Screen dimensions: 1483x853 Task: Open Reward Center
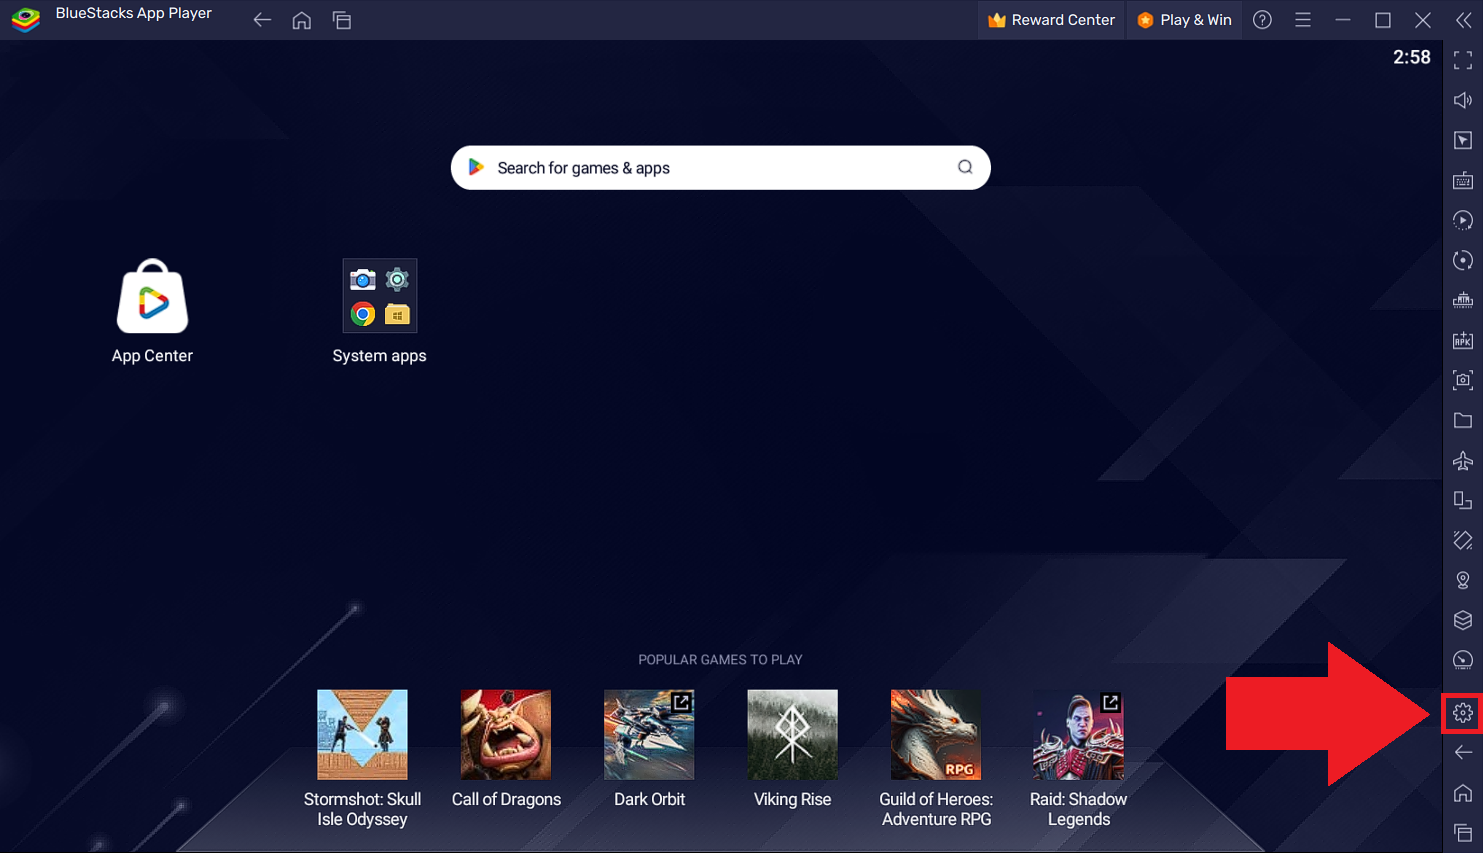coord(1051,20)
